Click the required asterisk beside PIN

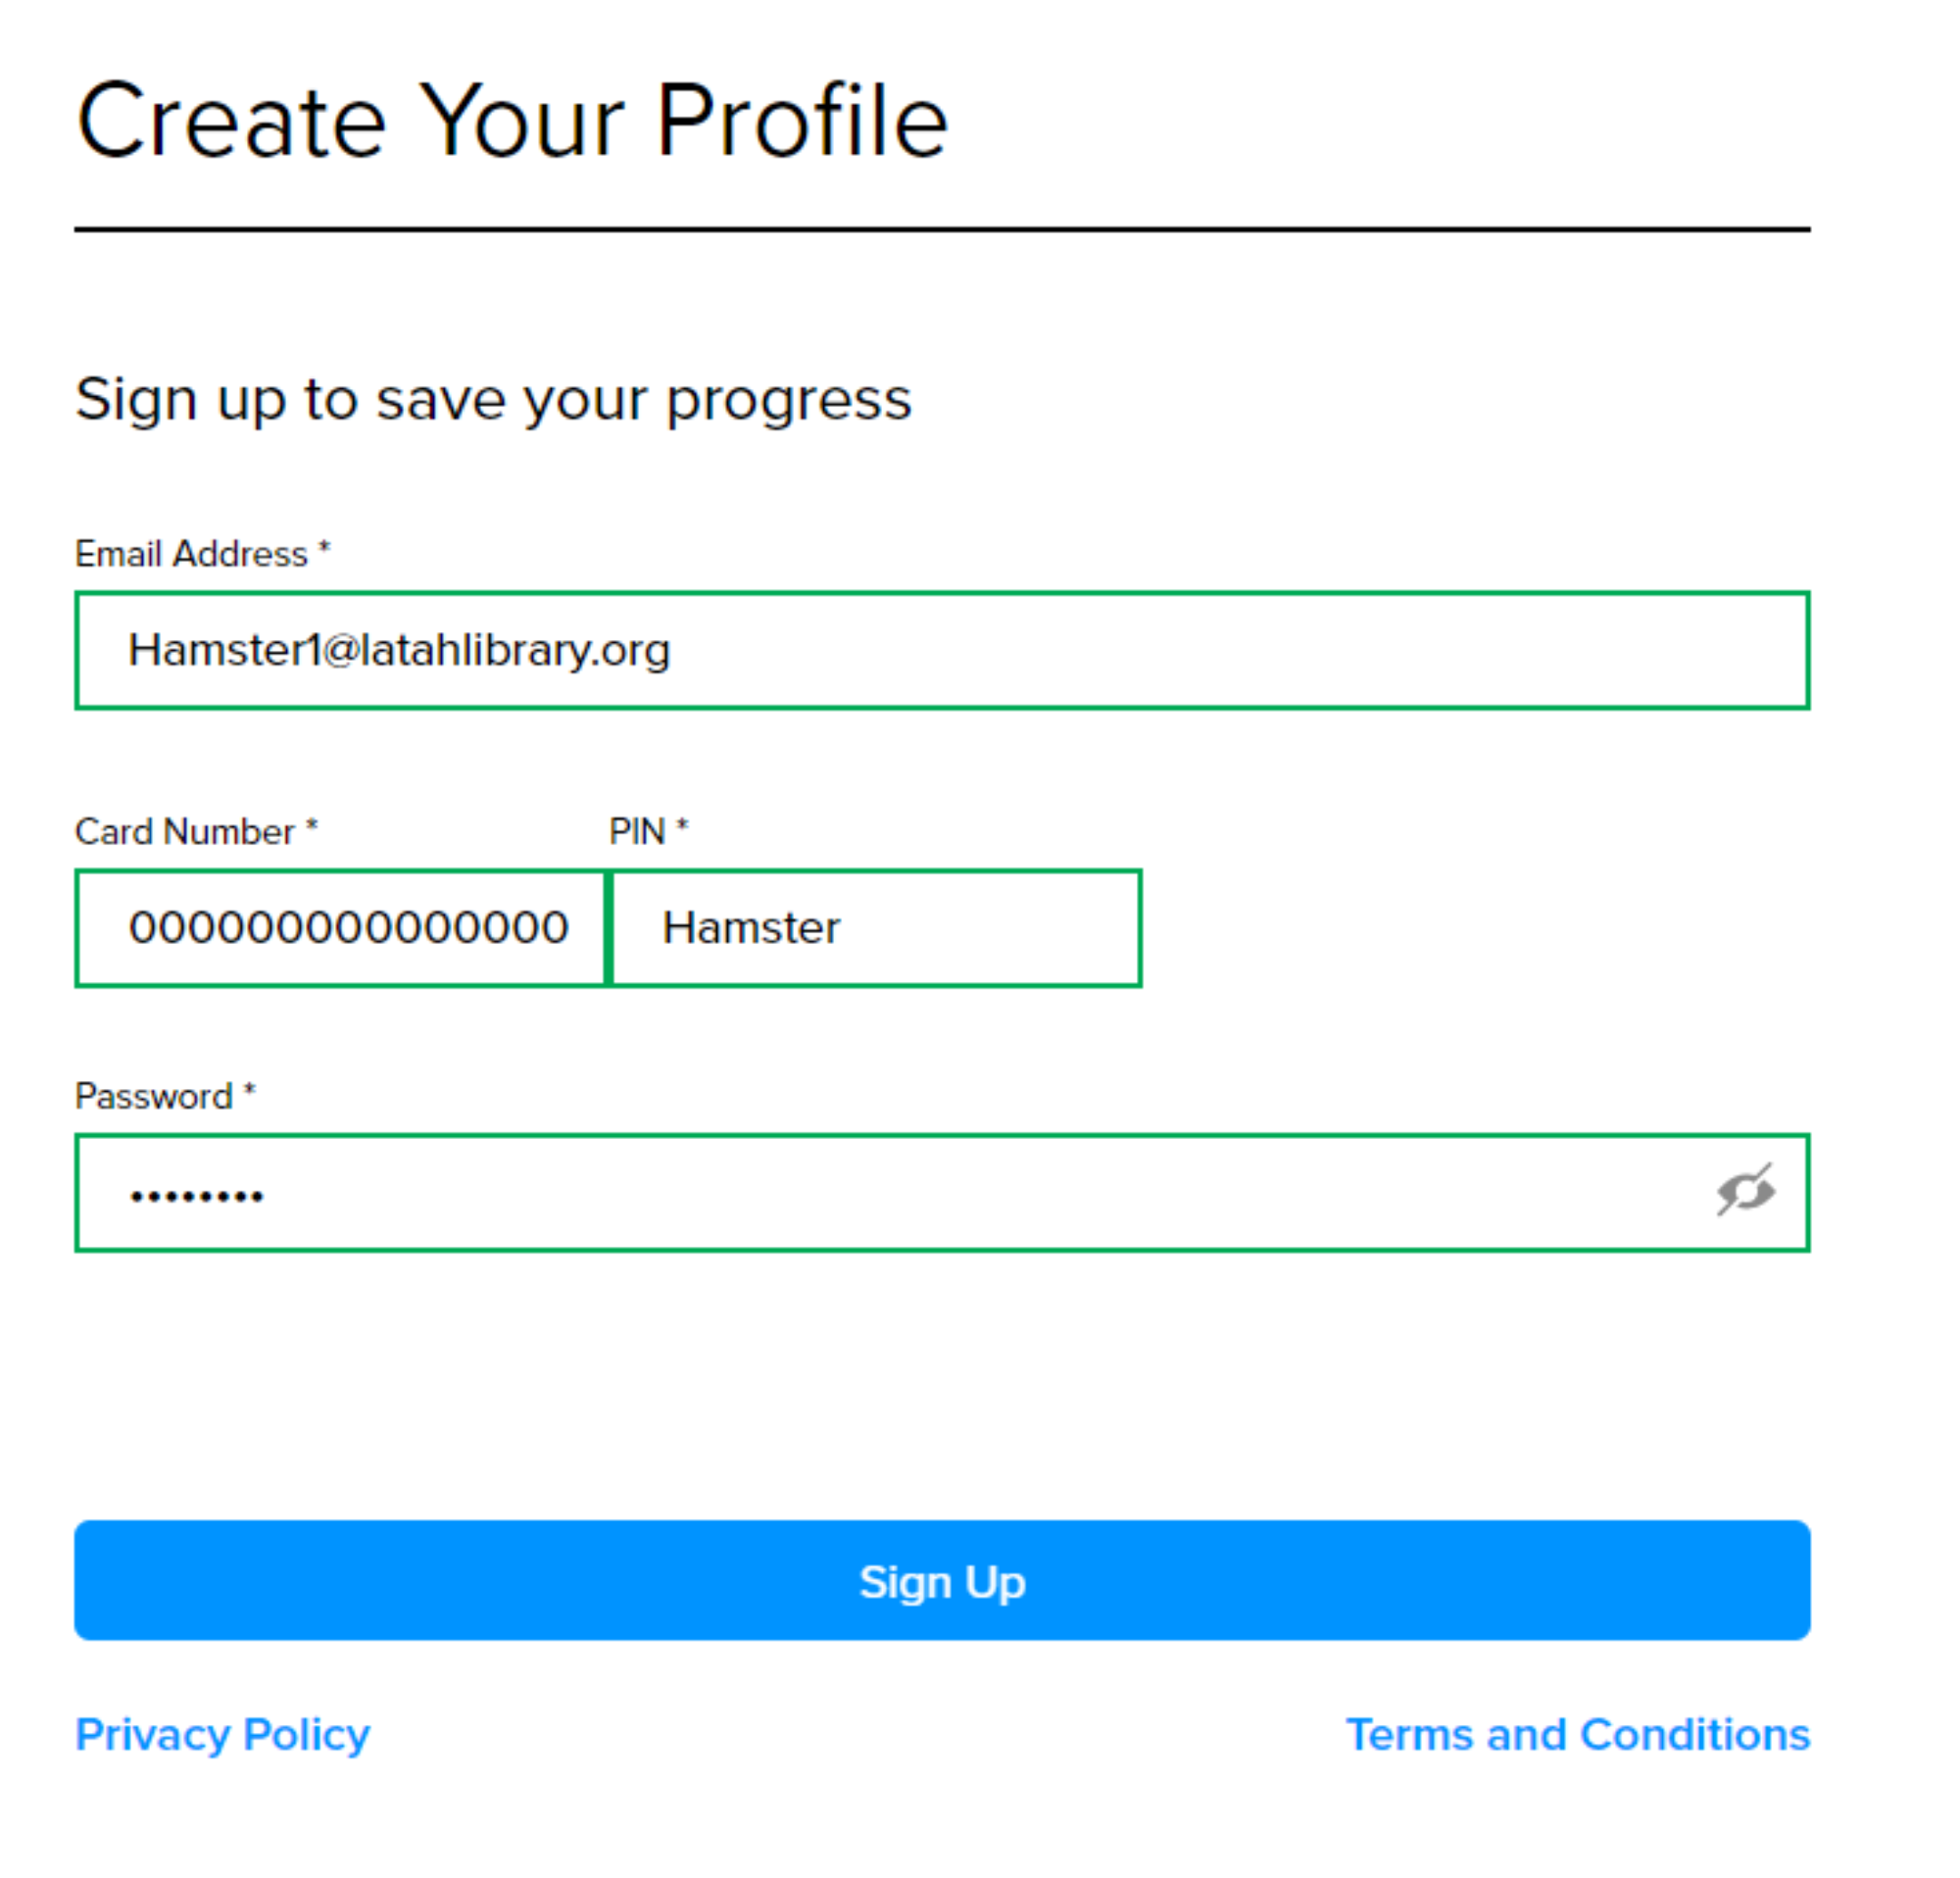pos(682,825)
